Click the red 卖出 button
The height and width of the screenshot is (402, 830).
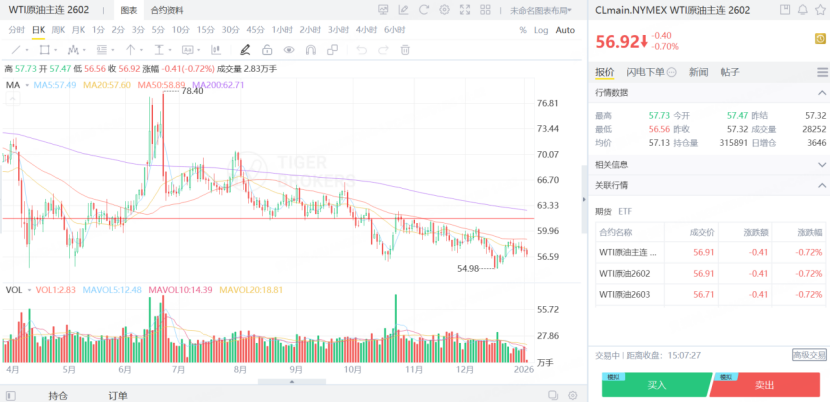click(764, 385)
